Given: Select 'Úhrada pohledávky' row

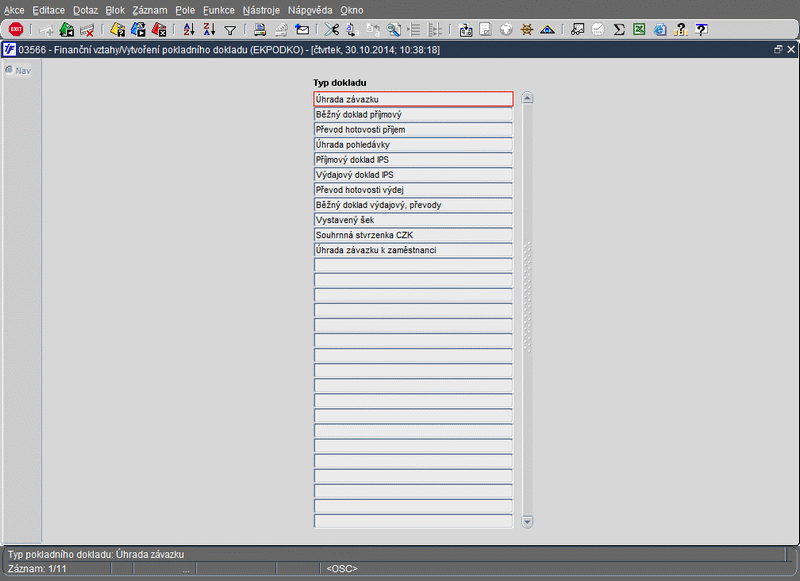Looking at the screenshot, I should click(413, 144).
